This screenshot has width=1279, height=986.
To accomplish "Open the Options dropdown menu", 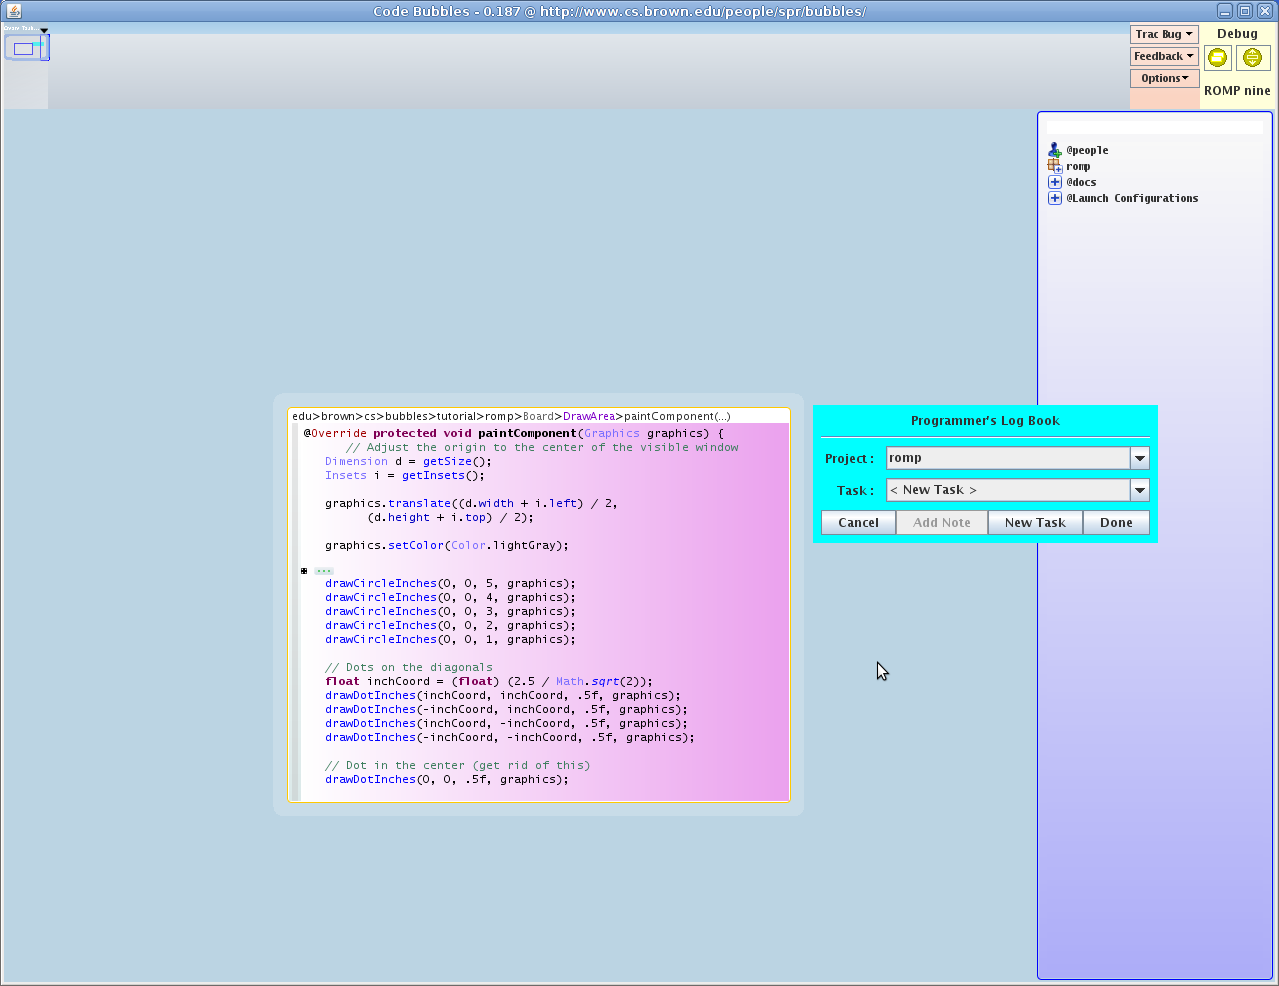I will tap(1164, 78).
